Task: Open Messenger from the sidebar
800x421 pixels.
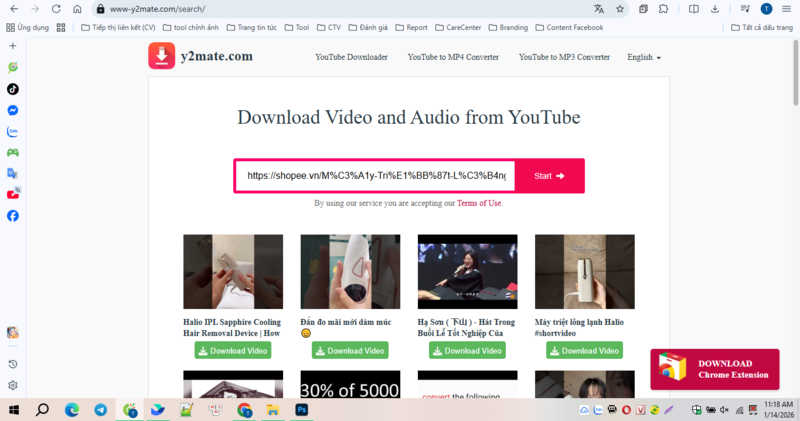Action: pyautogui.click(x=13, y=110)
